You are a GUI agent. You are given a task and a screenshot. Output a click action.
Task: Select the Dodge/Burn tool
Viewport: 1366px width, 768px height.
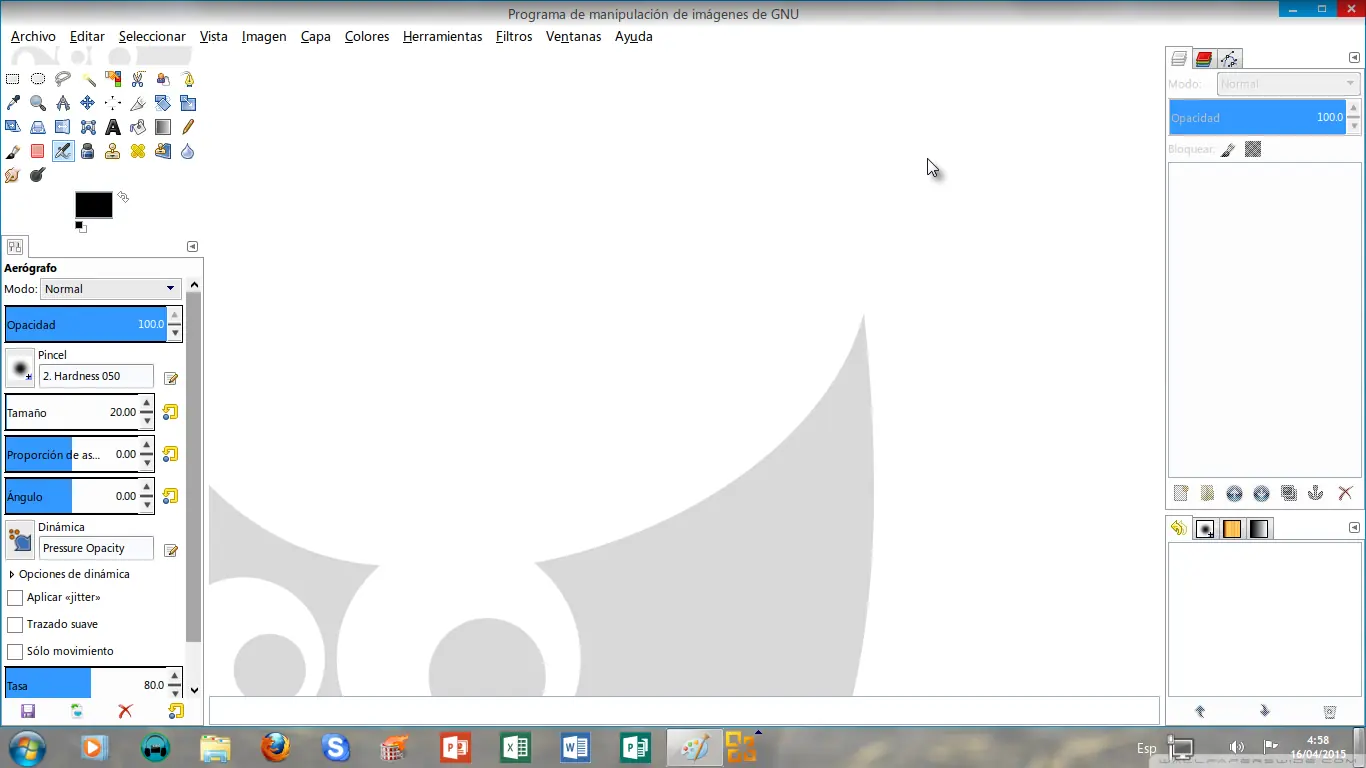(x=38, y=175)
